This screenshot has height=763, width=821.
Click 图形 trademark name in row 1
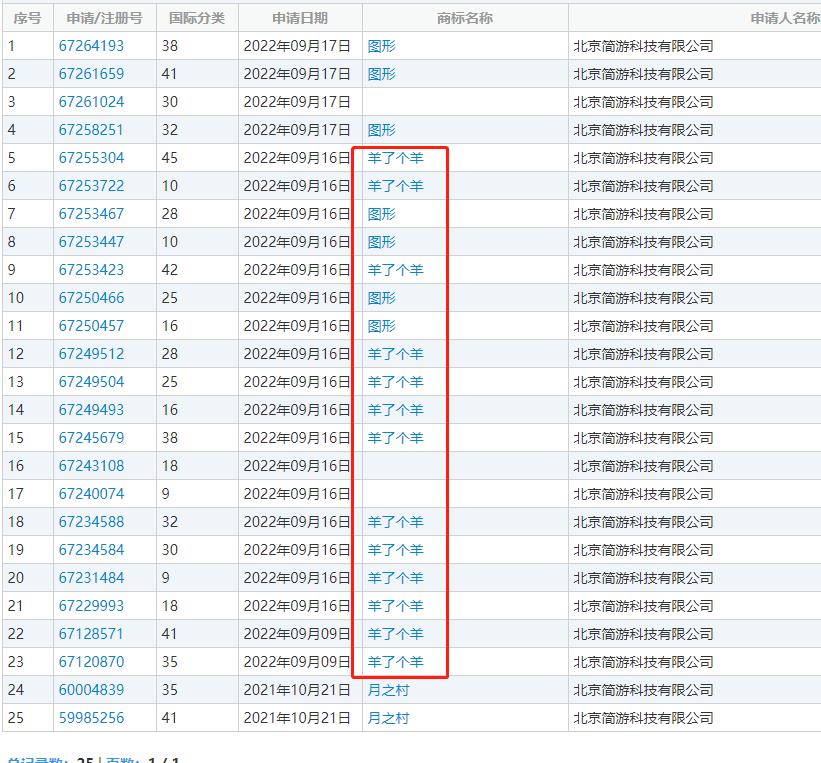(381, 46)
